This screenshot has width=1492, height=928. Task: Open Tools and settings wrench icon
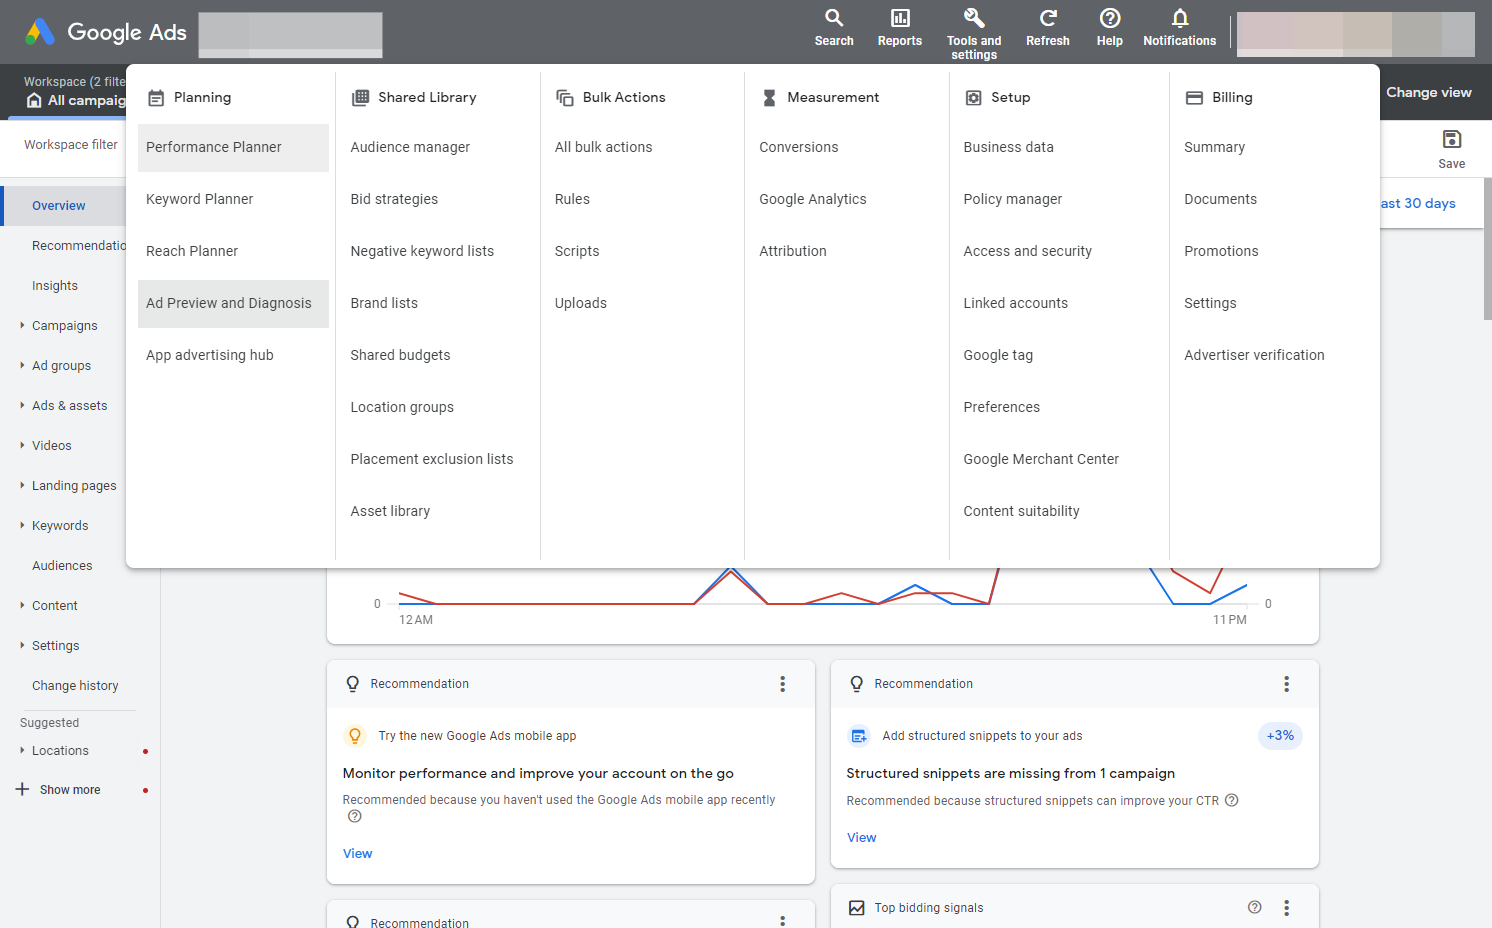pyautogui.click(x=974, y=18)
